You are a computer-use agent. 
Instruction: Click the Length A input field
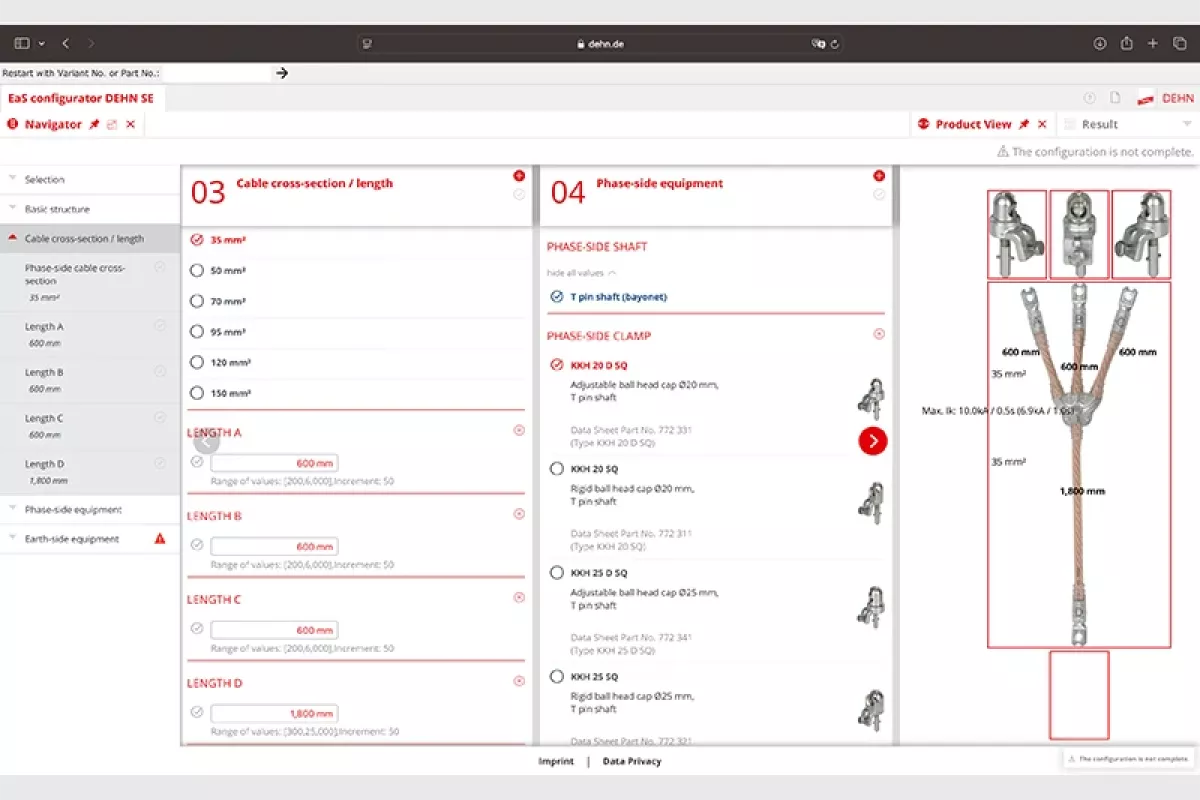point(274,463)
